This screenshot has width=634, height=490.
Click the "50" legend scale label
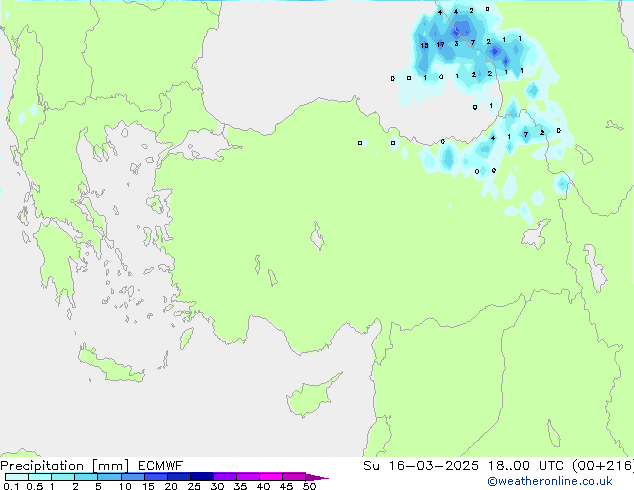coord(309,486)
